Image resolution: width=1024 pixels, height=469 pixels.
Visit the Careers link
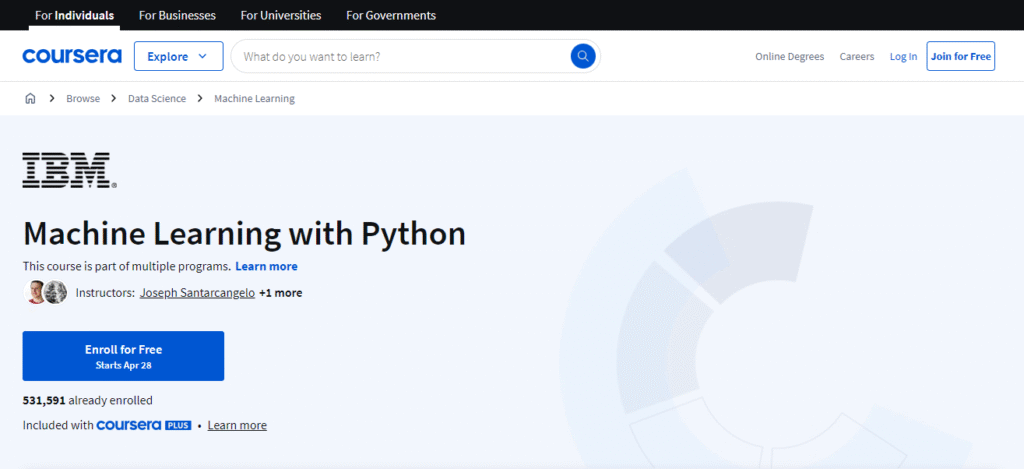(857, 57)
